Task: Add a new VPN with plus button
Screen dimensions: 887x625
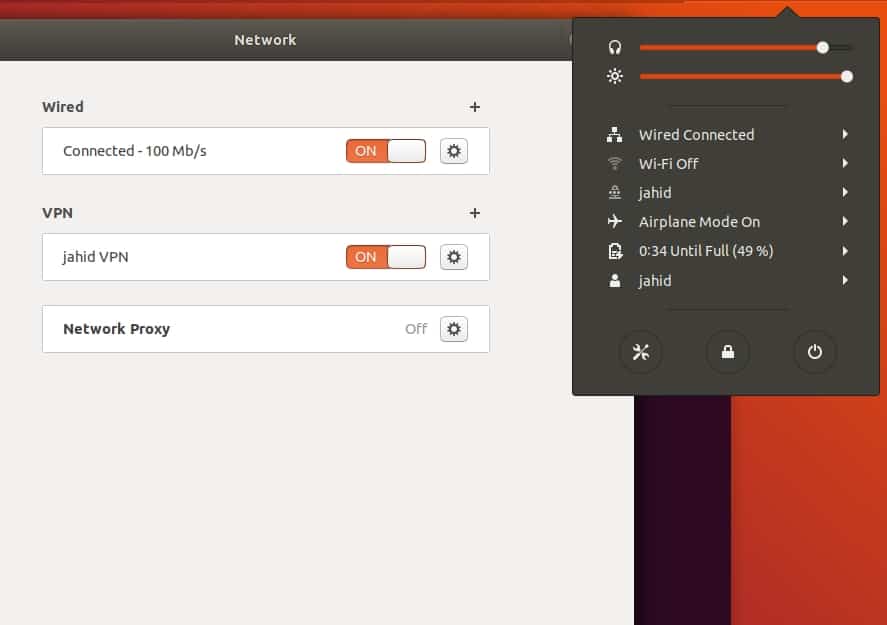Action: tap(475, 212)
